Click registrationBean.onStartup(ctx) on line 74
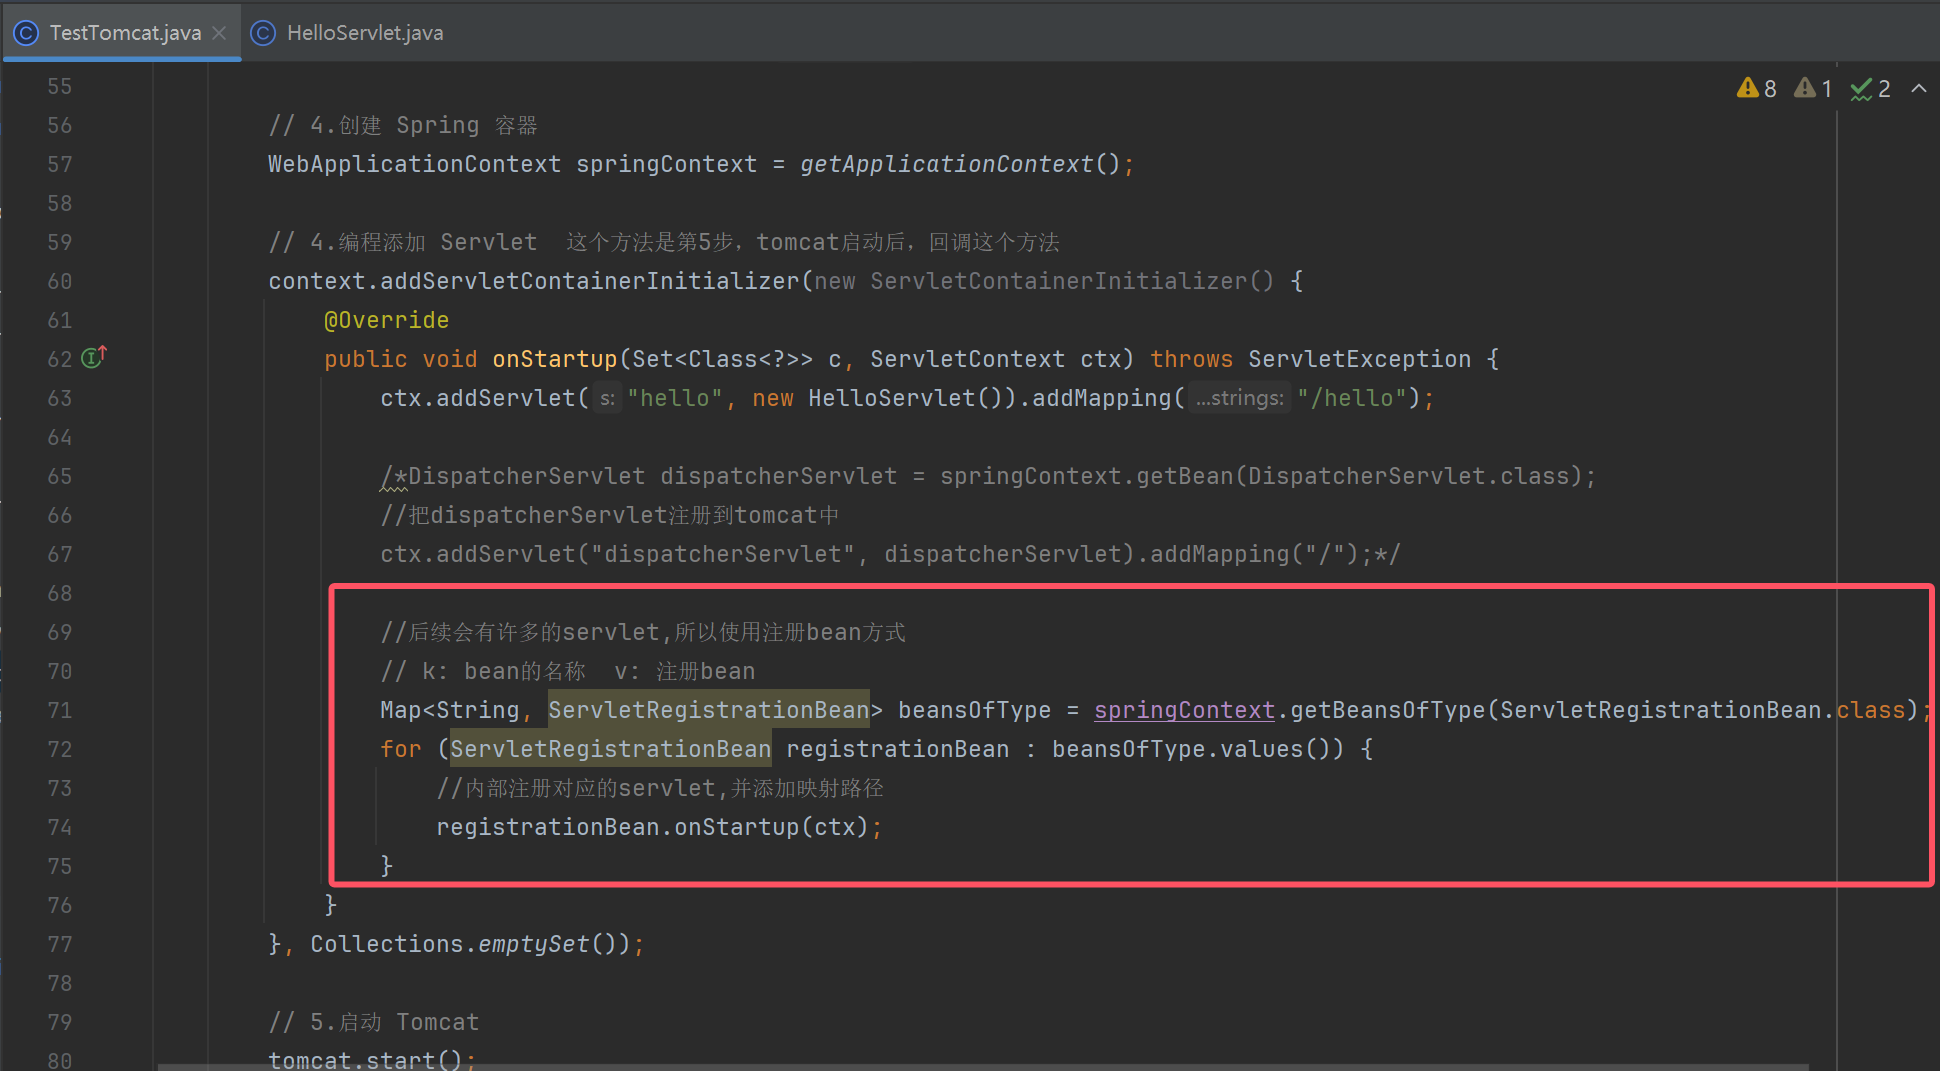 652,827
